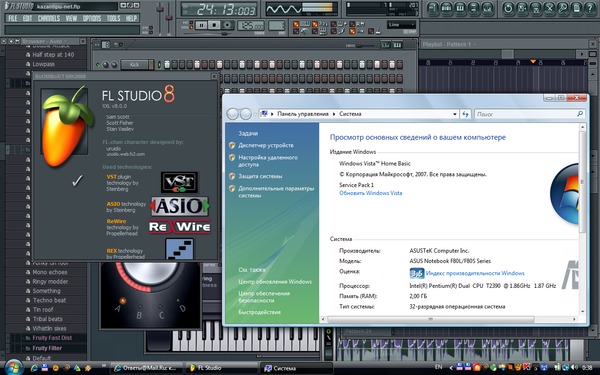Viewport: 600px width, 375px height.
Task: Open the EDIT menu
Action: 27,18
